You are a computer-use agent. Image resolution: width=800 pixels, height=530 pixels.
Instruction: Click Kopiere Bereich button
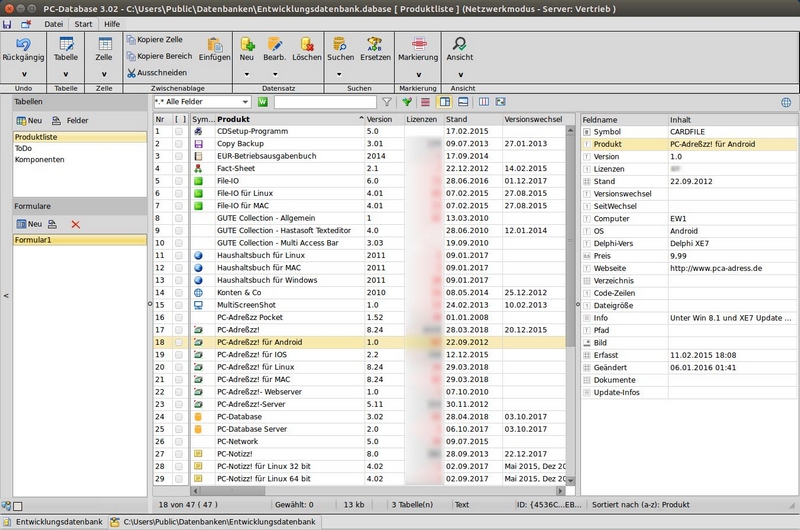click(x=160, y=56)
